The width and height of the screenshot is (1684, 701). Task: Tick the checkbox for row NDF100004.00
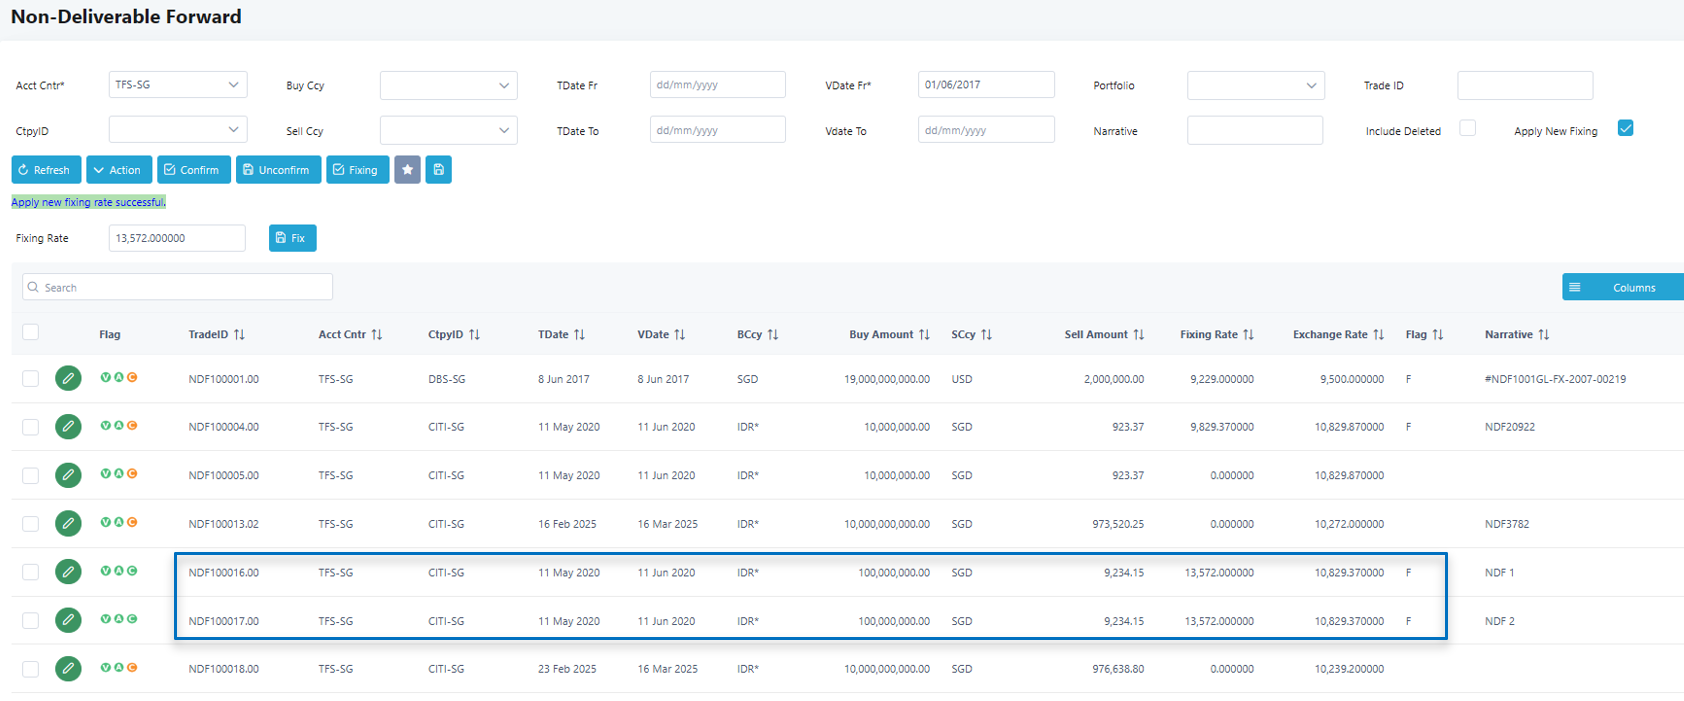tap(31, 427)
